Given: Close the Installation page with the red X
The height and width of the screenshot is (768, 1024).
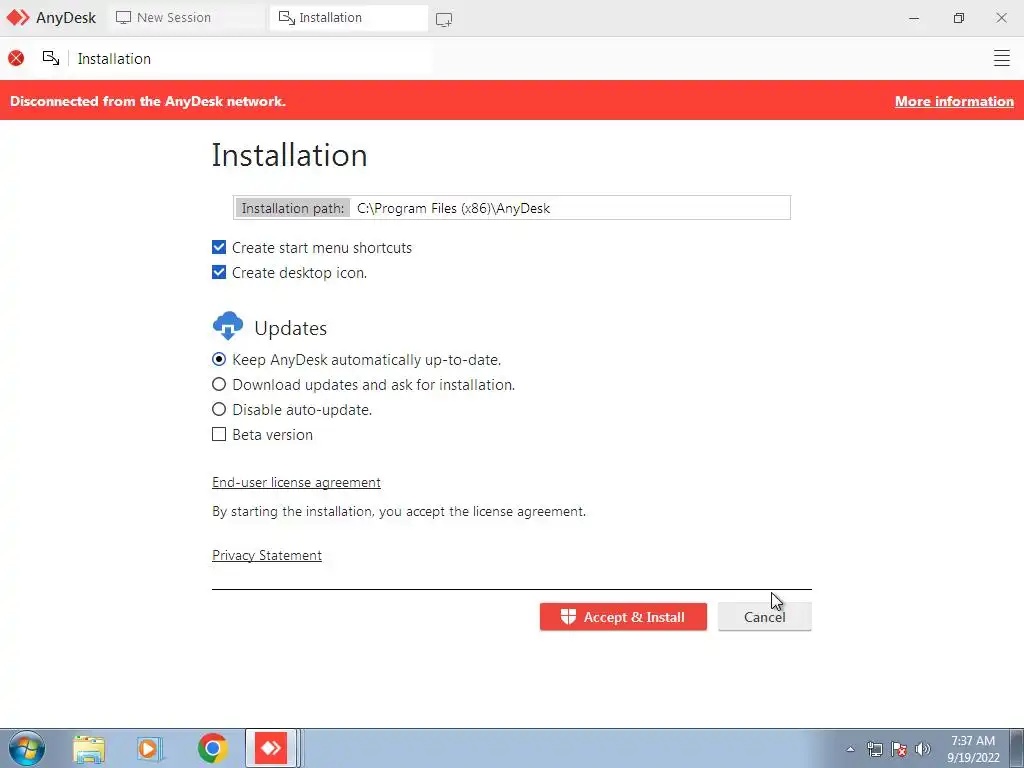Looking at the screenshot, I should pyautogui.click(x=16, y=58).
